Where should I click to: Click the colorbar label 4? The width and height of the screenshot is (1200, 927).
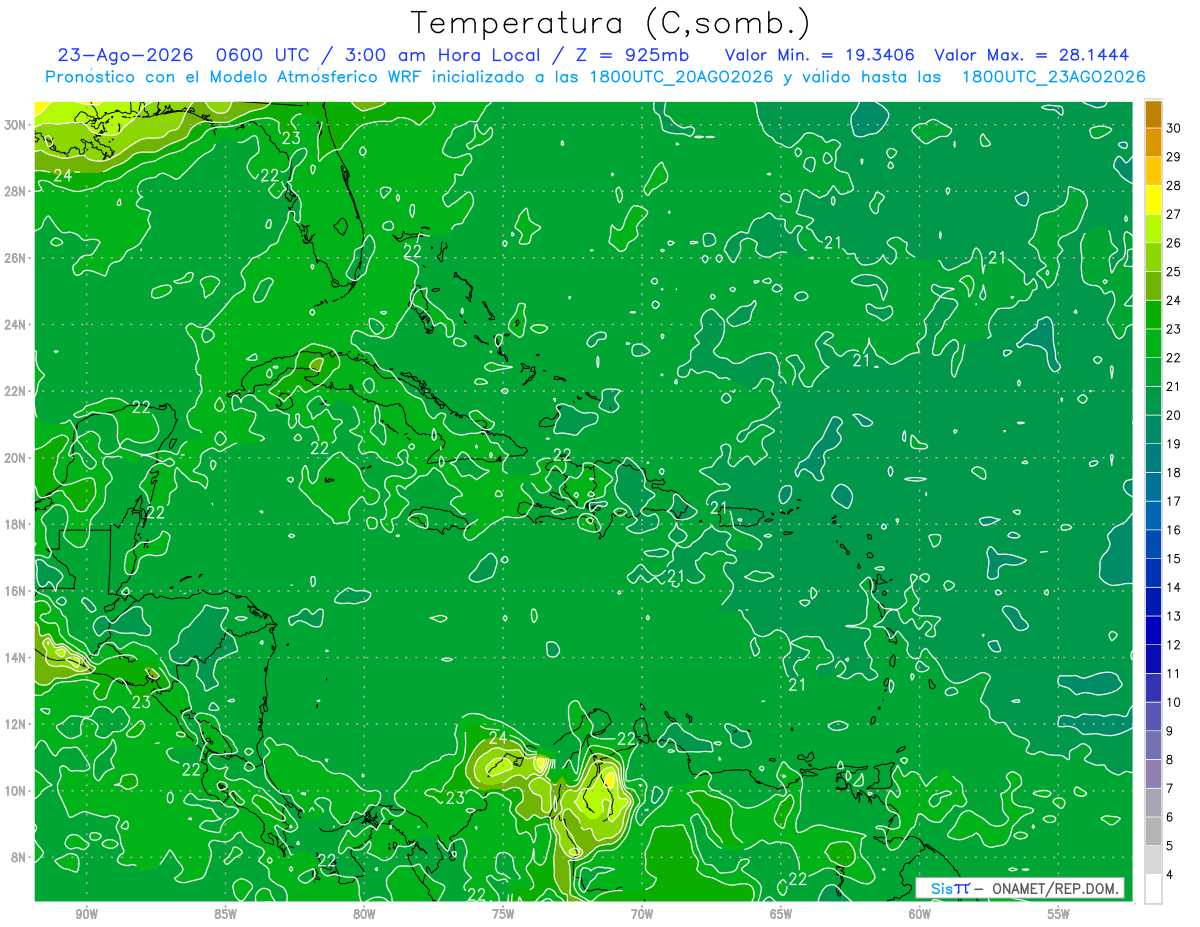(x=1171, y=874)
